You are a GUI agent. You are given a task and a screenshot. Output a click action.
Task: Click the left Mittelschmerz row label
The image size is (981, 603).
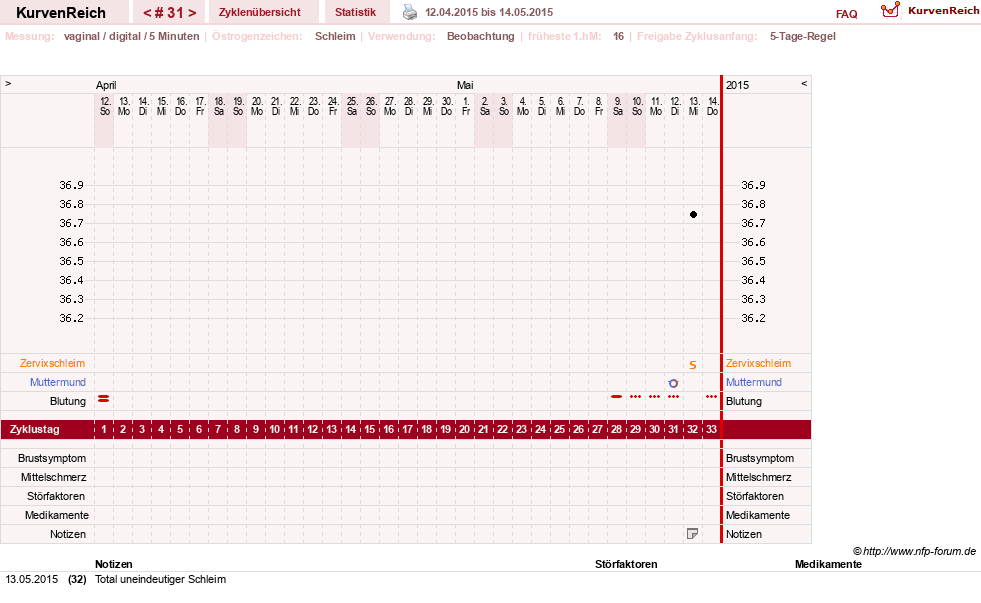(53, 477)
